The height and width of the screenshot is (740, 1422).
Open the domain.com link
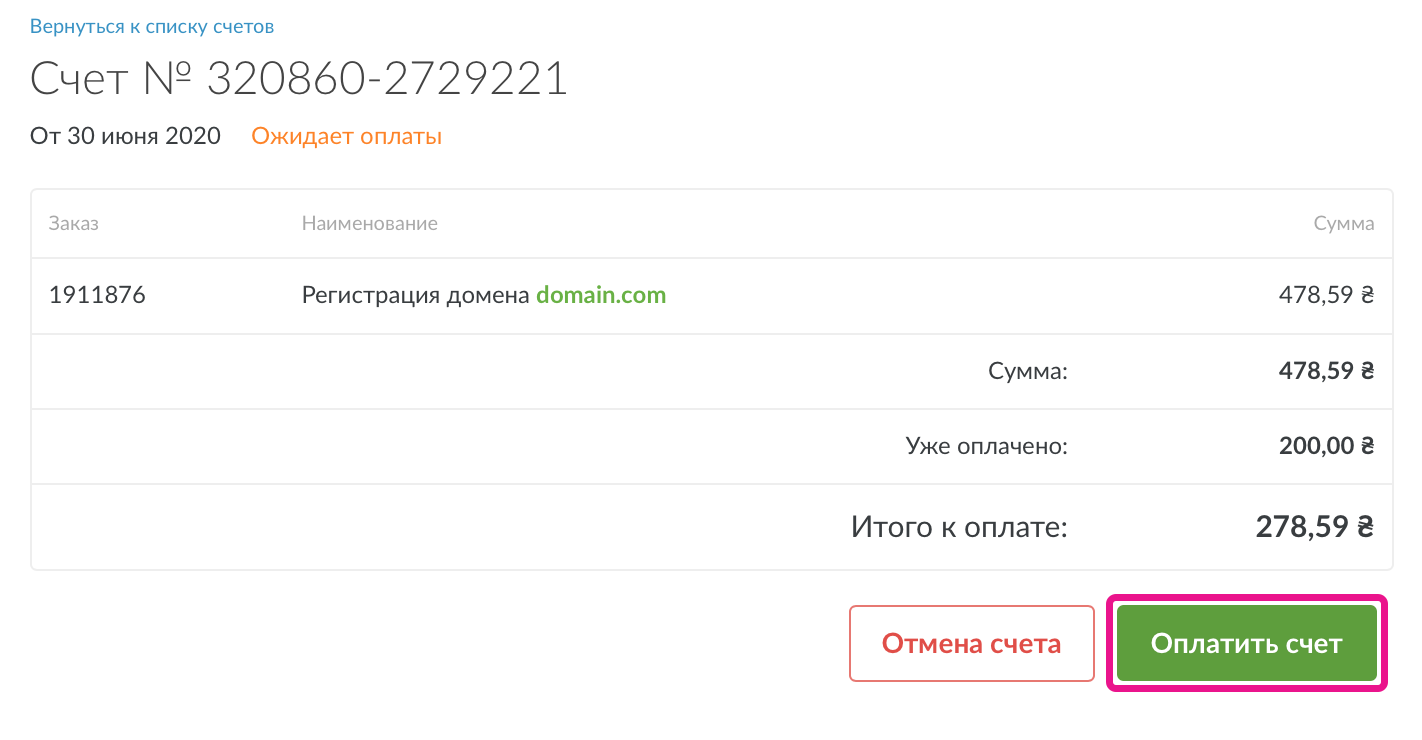point(601,295)
